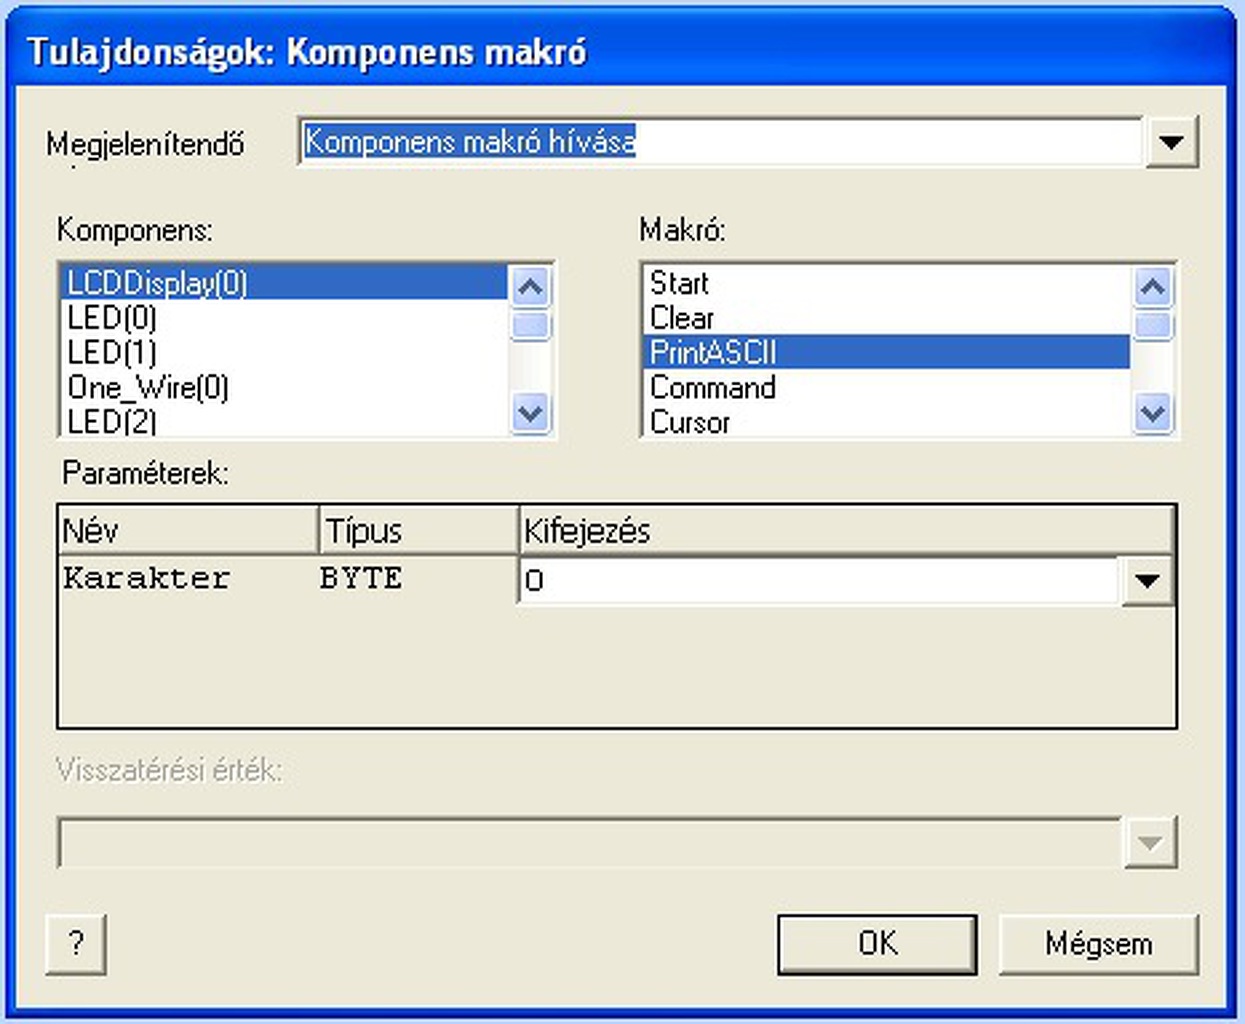This screenshot has height=1024, width=1245.
Task: Select the Clear macro
Action: click(887, 318)
